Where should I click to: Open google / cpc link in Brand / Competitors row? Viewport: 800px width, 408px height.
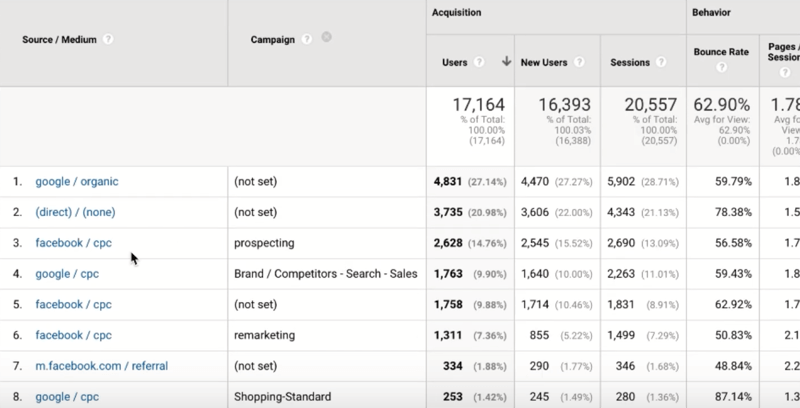pos(67,274)
